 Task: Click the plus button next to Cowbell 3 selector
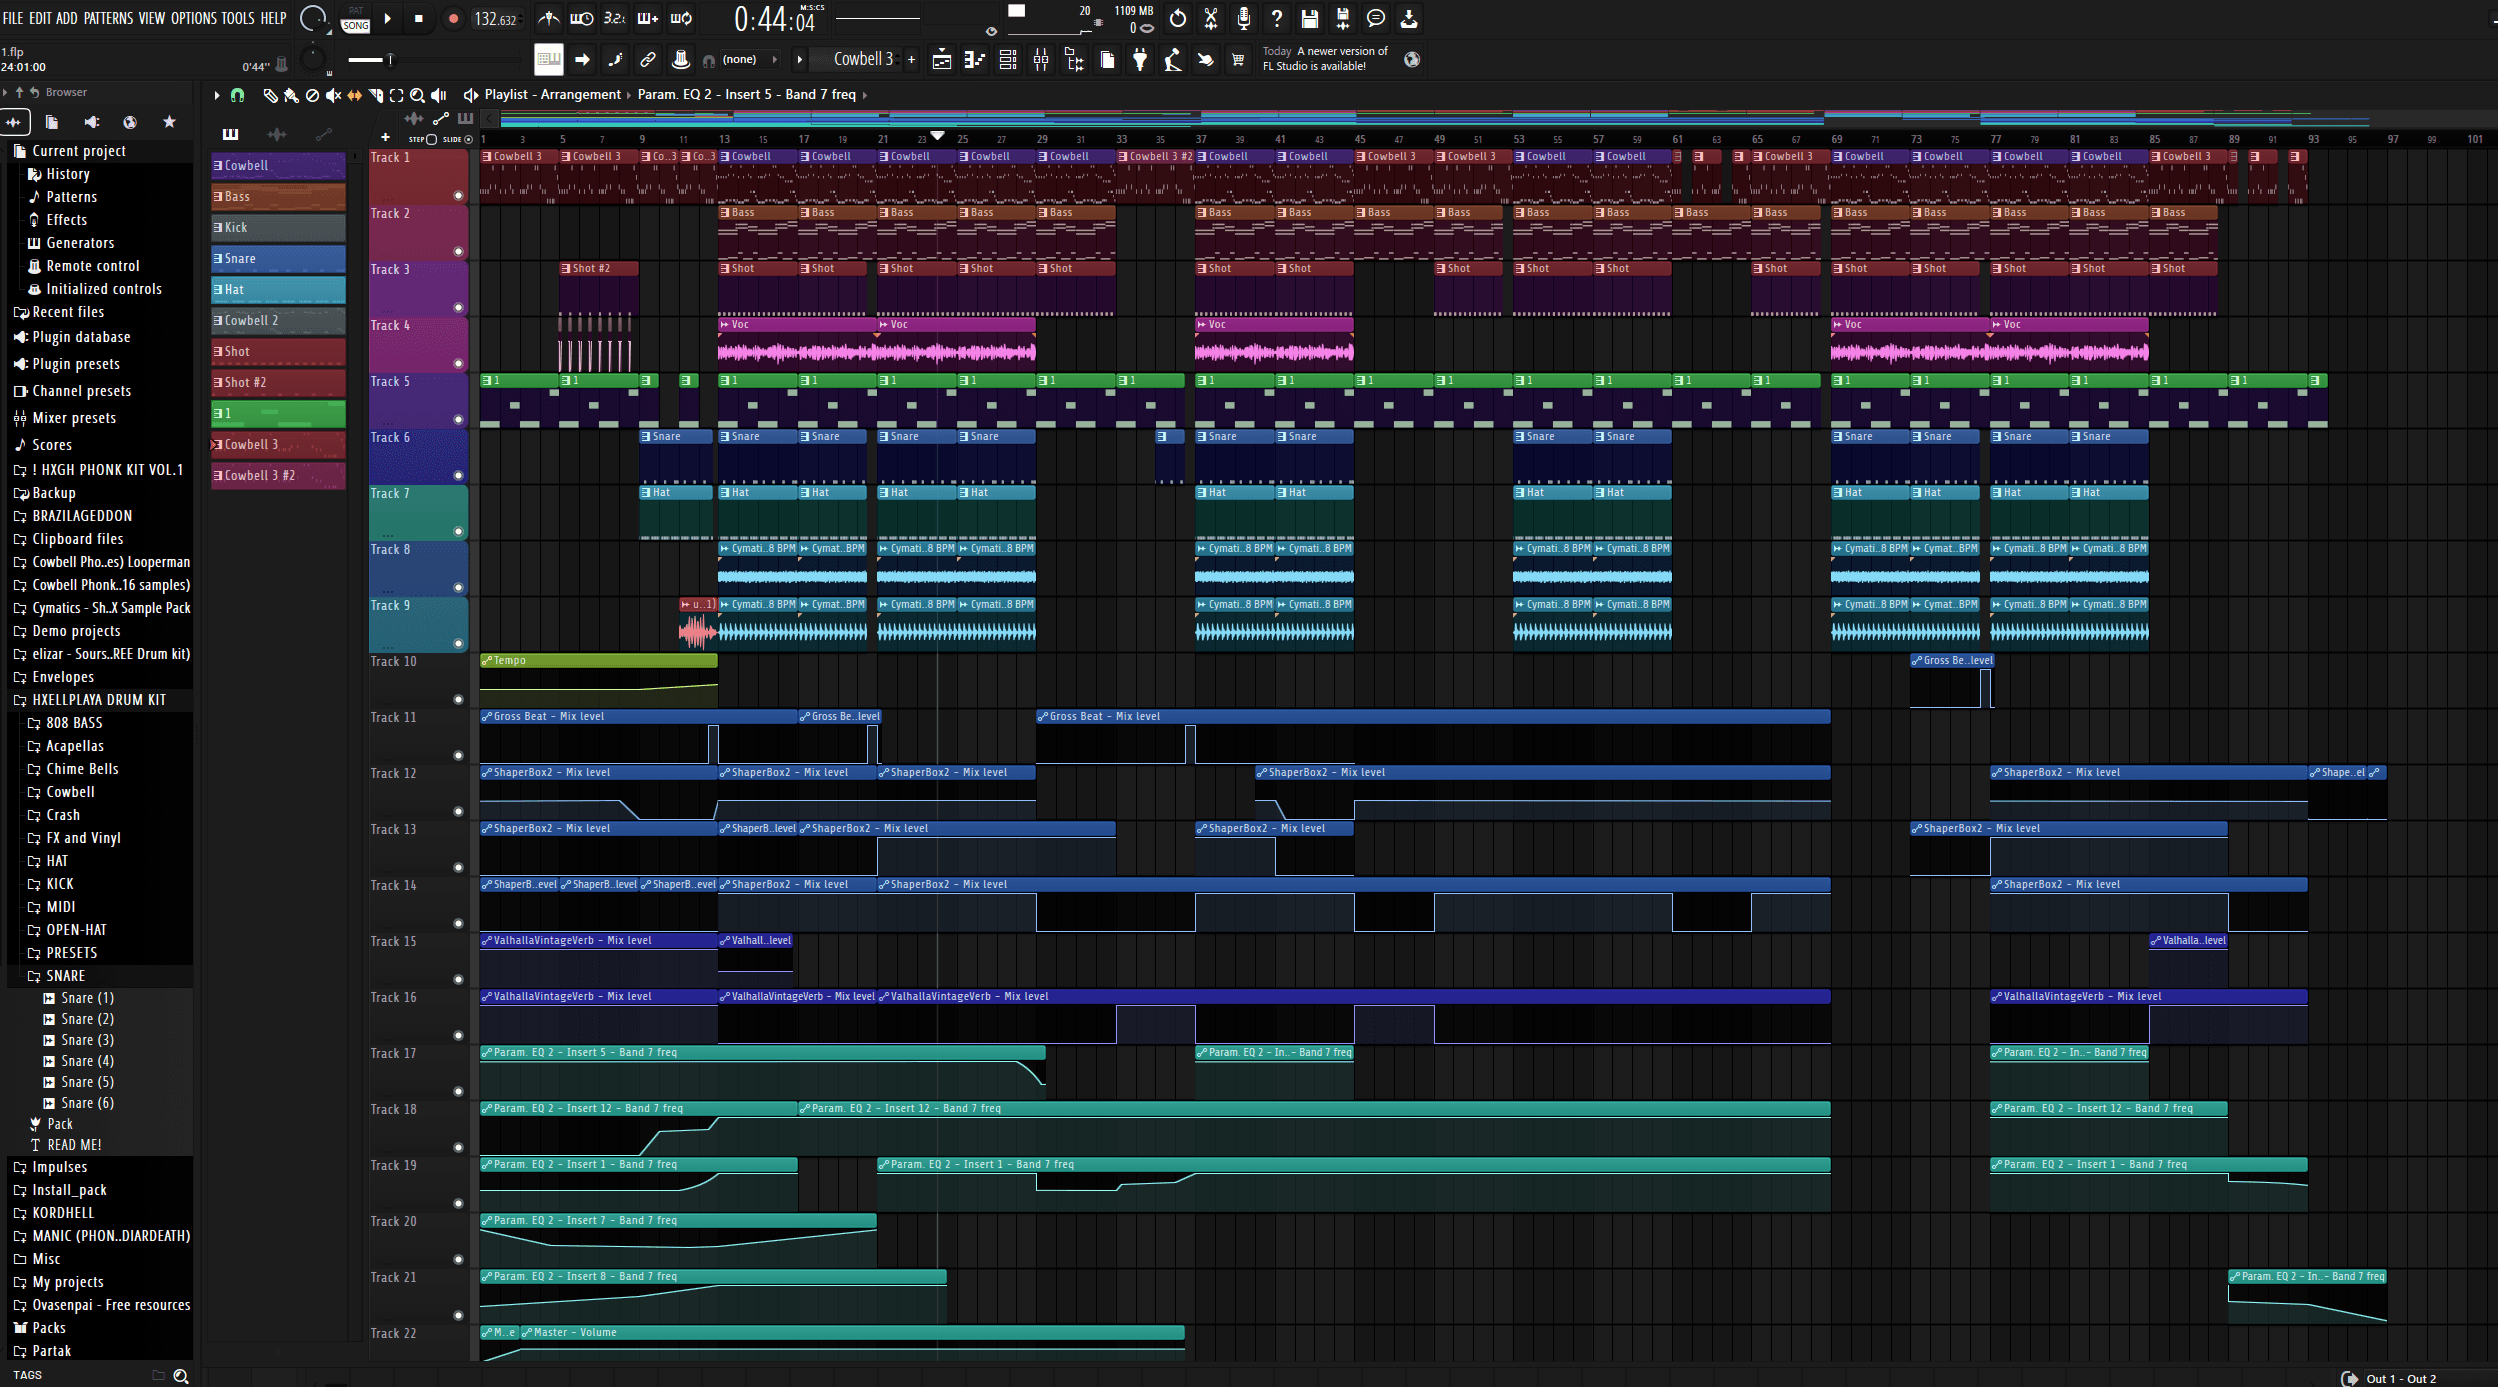point(911,60)
